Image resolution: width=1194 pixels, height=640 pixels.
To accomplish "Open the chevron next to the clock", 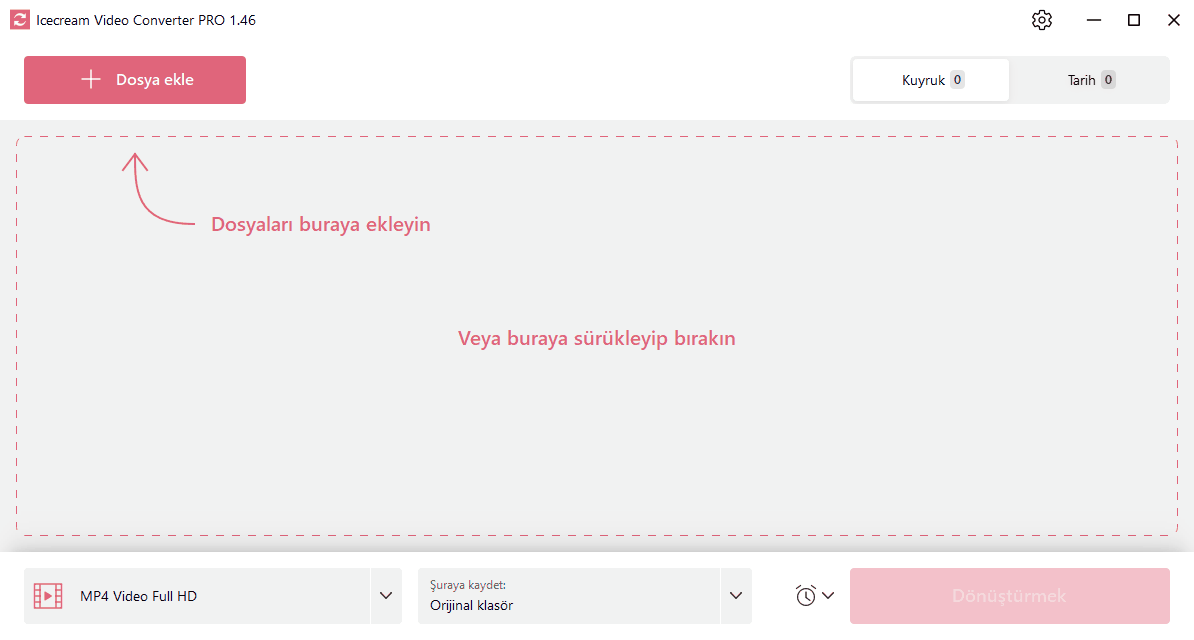I will click(x=828, y=596).
